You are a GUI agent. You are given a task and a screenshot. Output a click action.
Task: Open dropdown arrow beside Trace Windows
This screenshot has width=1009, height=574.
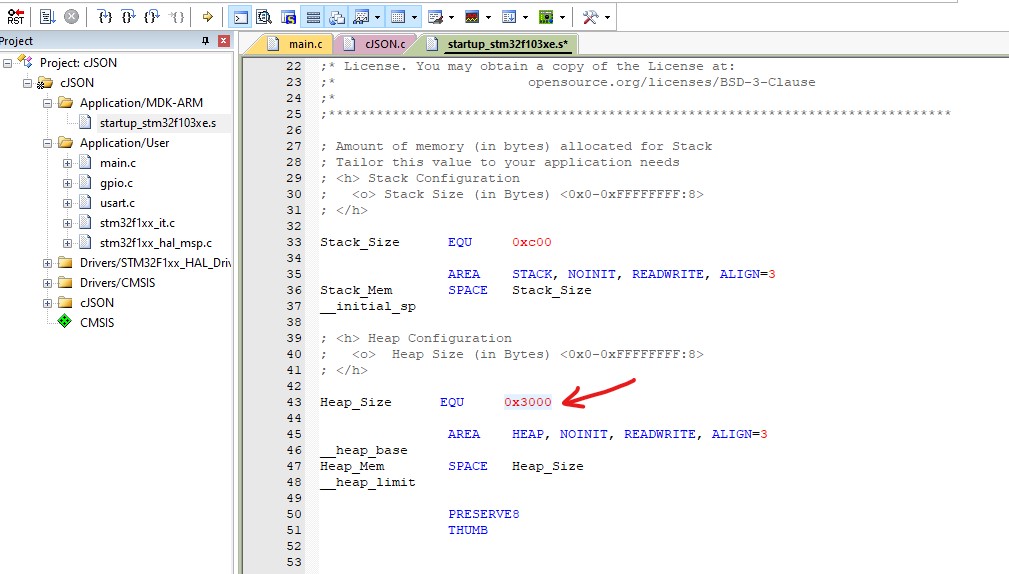coord(525,17)
